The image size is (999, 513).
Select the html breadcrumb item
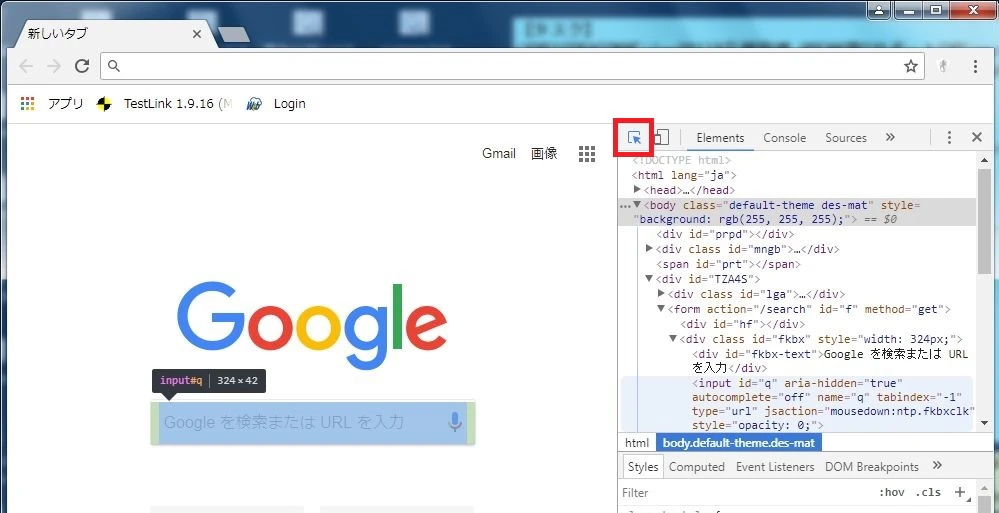[636, 442]
